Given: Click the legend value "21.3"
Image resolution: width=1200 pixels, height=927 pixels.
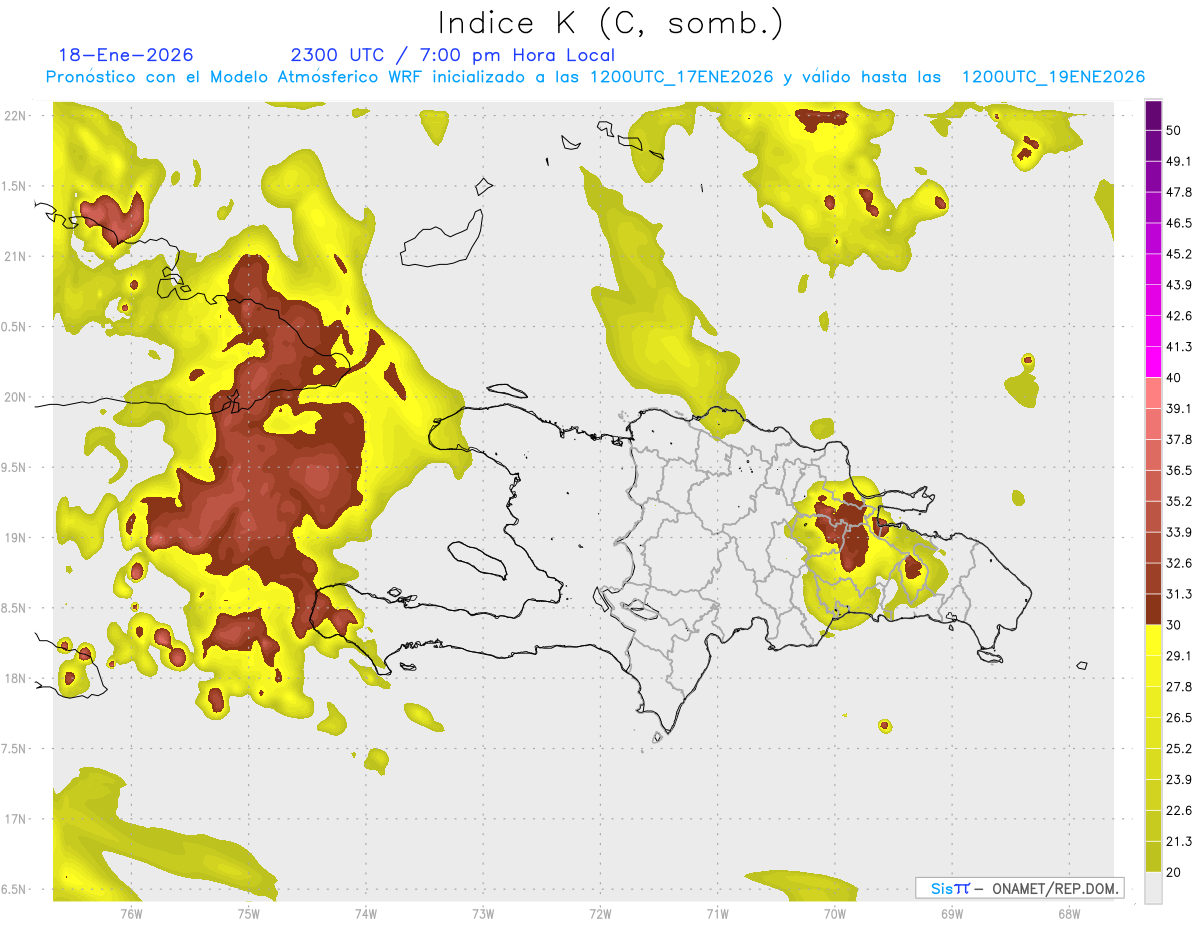Looking at the screenshot, I should [1179, 843].
